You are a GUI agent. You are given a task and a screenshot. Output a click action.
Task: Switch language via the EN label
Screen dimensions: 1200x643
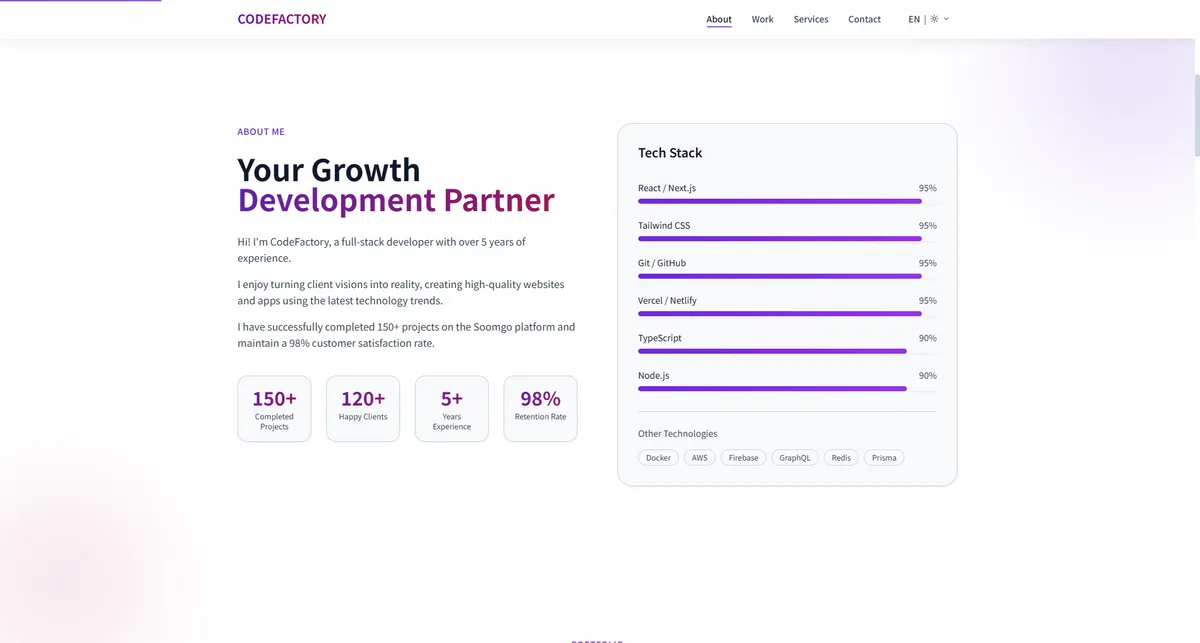914,19
